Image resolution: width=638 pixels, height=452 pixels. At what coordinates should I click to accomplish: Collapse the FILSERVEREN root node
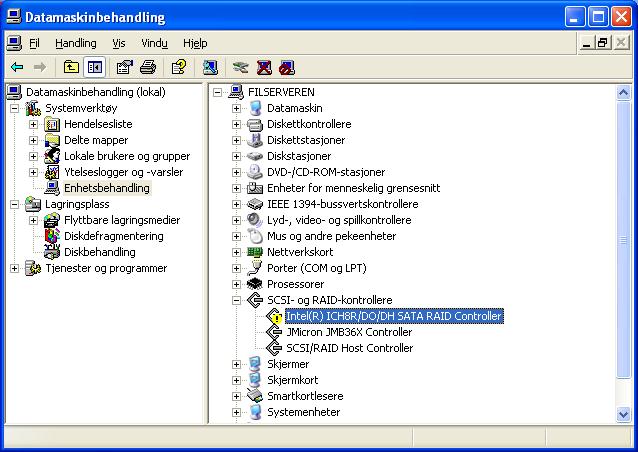(217, 92)
